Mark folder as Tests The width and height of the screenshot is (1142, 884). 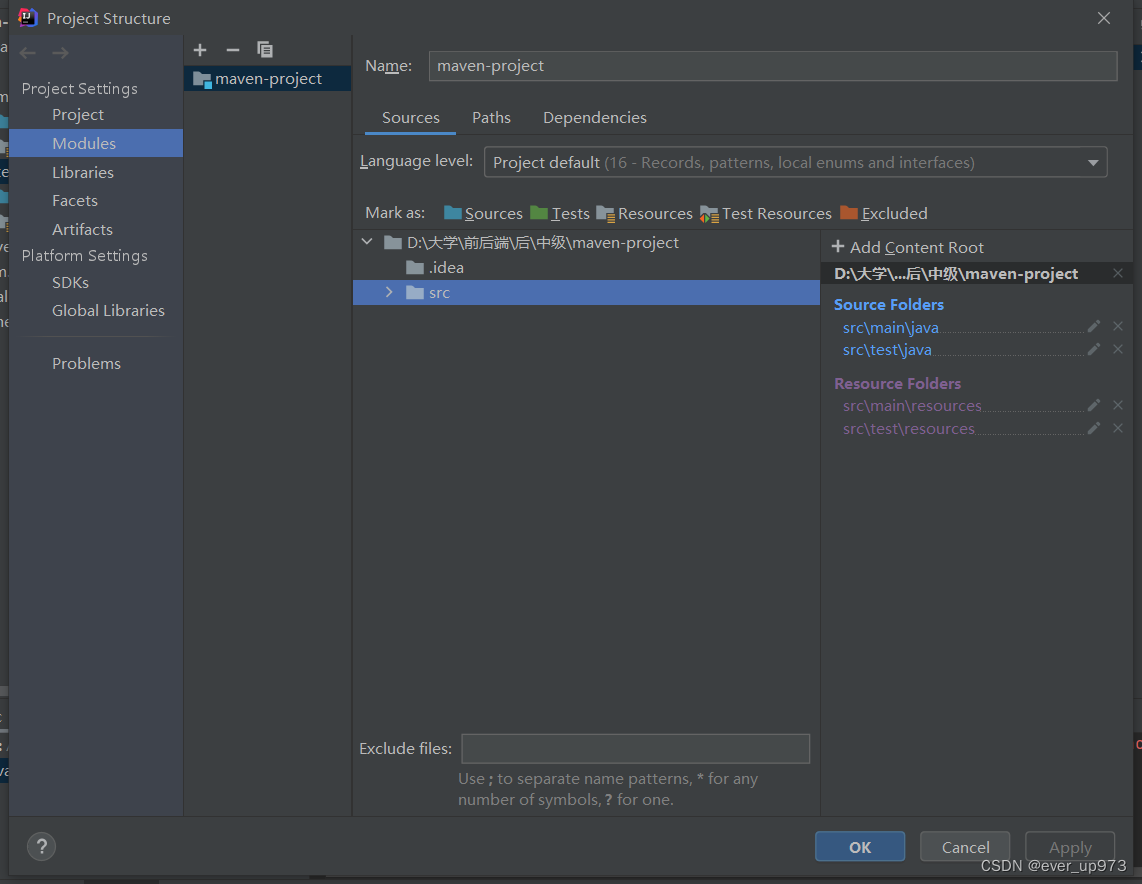560,213
